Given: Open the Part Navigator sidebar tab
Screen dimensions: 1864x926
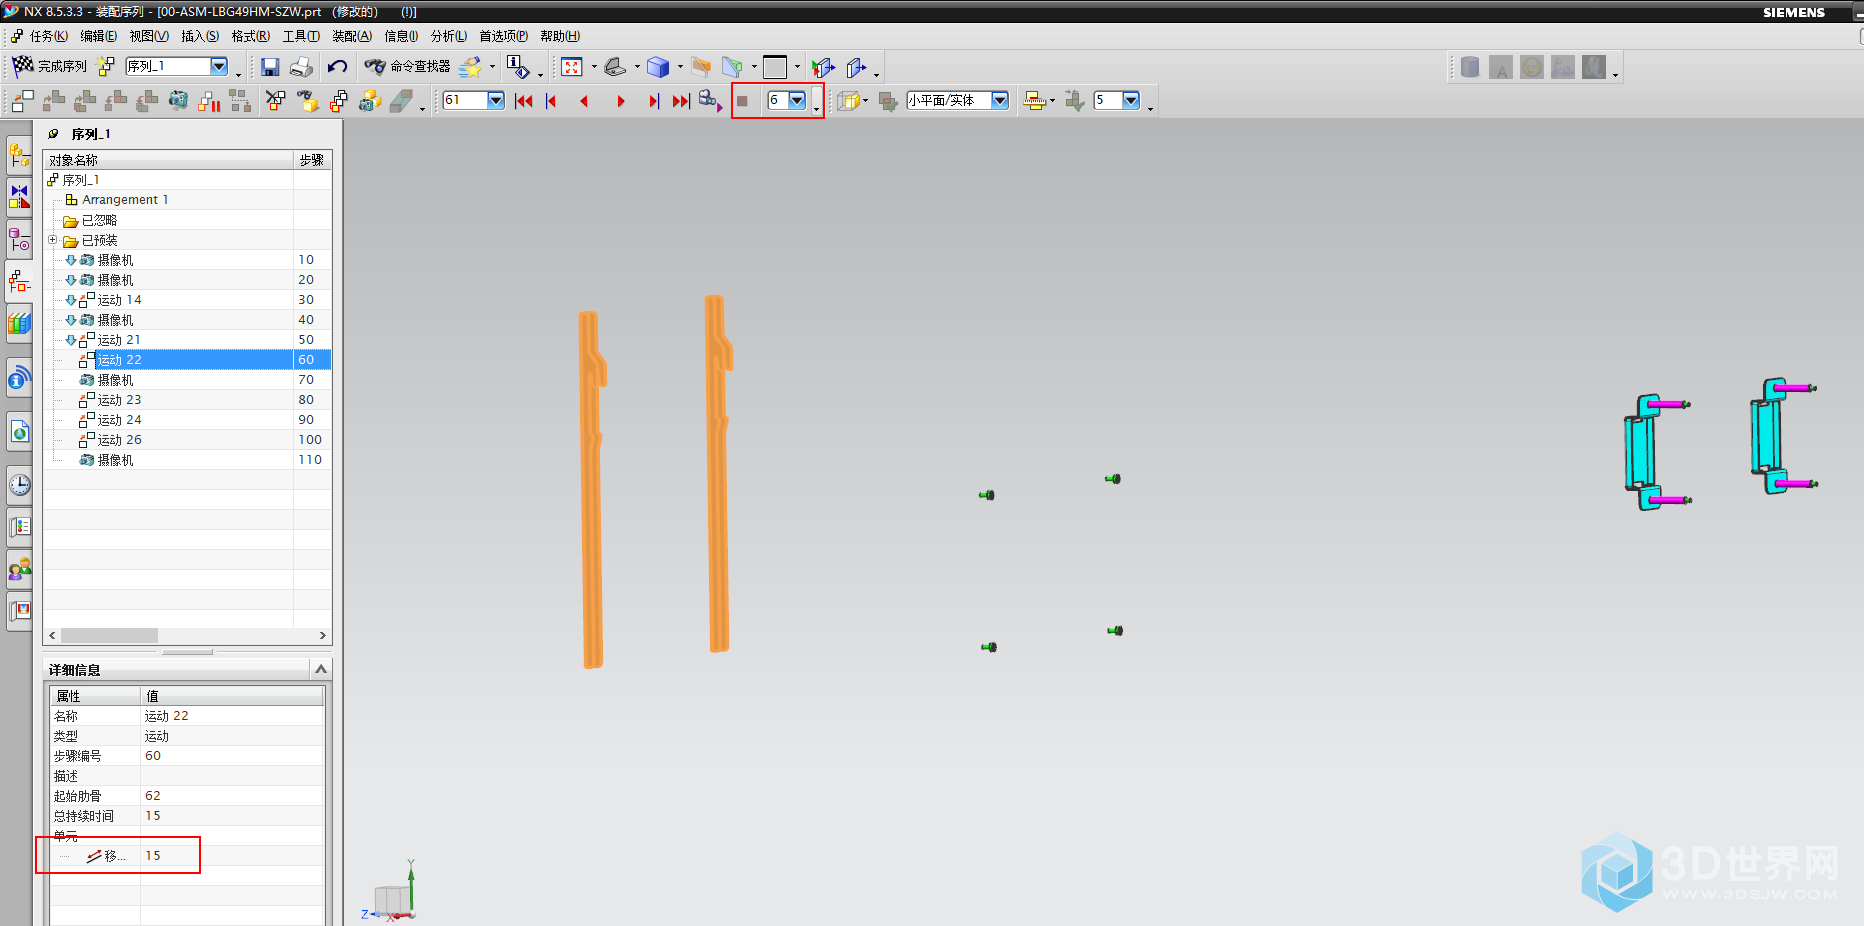Looking at the screenshot, I should (19, 239).
